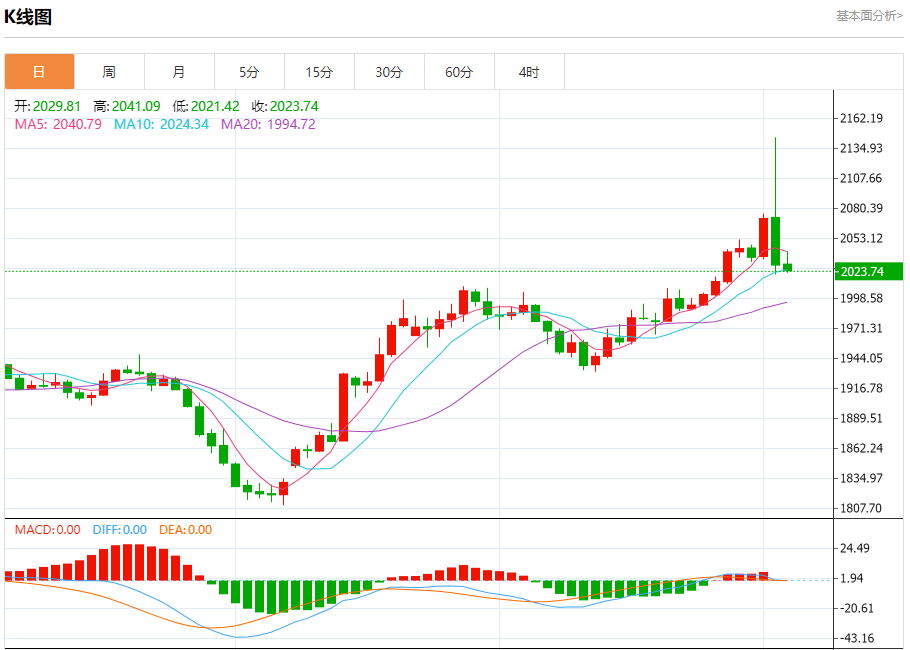Click the MA20: 1994.72 label

(x=268, y=124)
